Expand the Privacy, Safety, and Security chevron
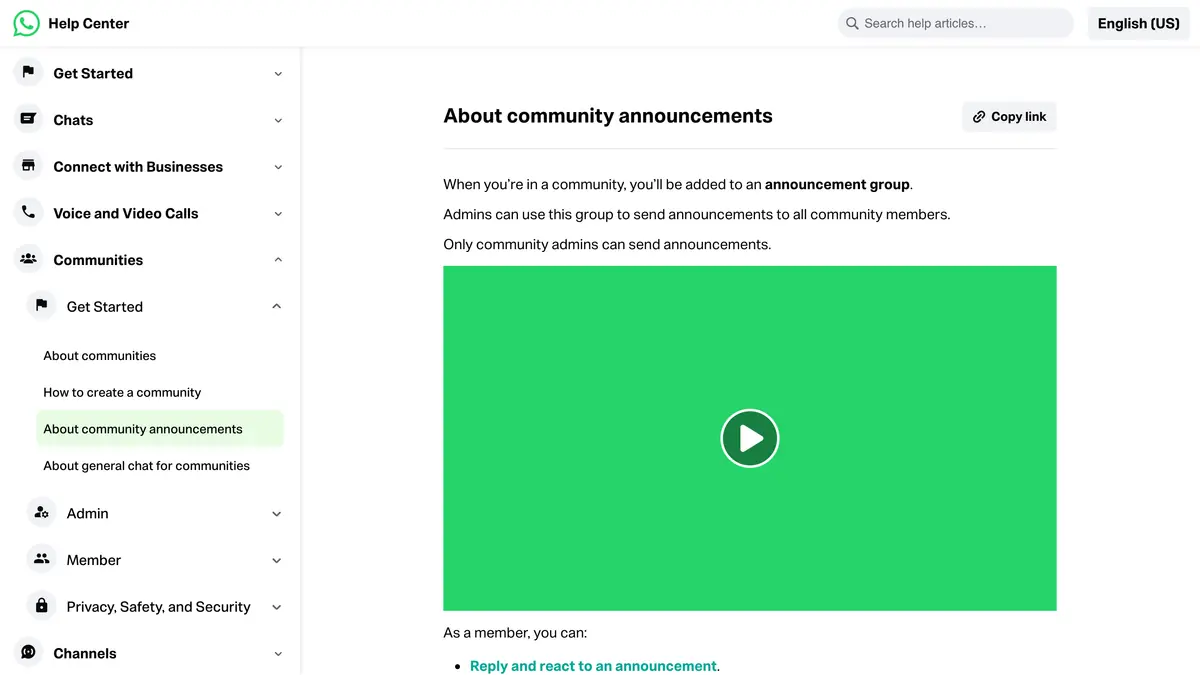This screenshot has height=675, width=1200. pos(277,607)
